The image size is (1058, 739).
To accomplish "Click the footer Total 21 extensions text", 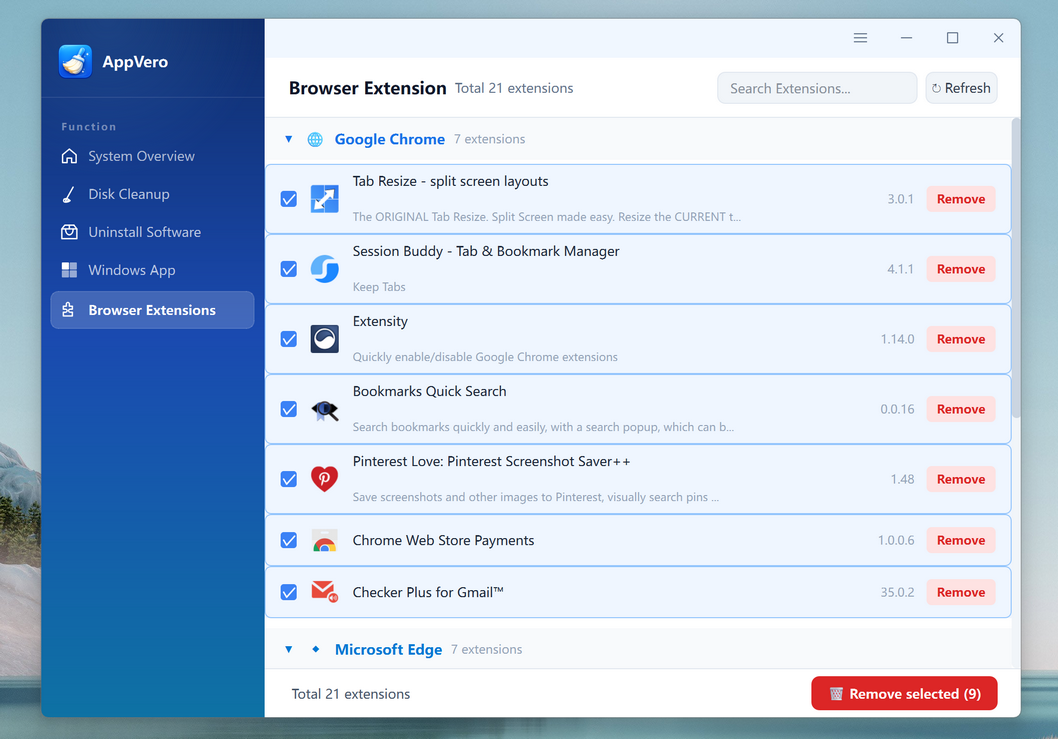I will pyautogui.click(x=350, y=694).
